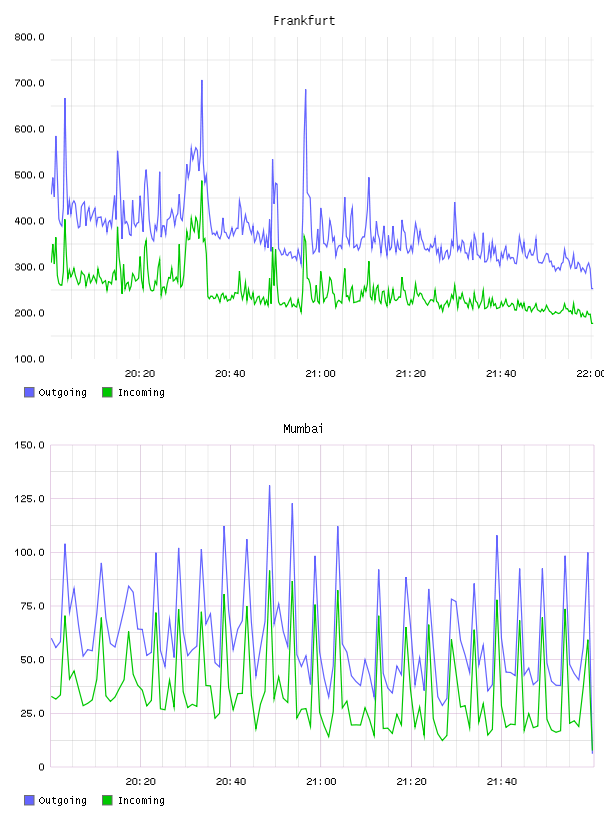The image size is (608, 816).
Task: Click the 500.0 y-axis label on the Frankfurt chart
Action: [x=29, y=175]
